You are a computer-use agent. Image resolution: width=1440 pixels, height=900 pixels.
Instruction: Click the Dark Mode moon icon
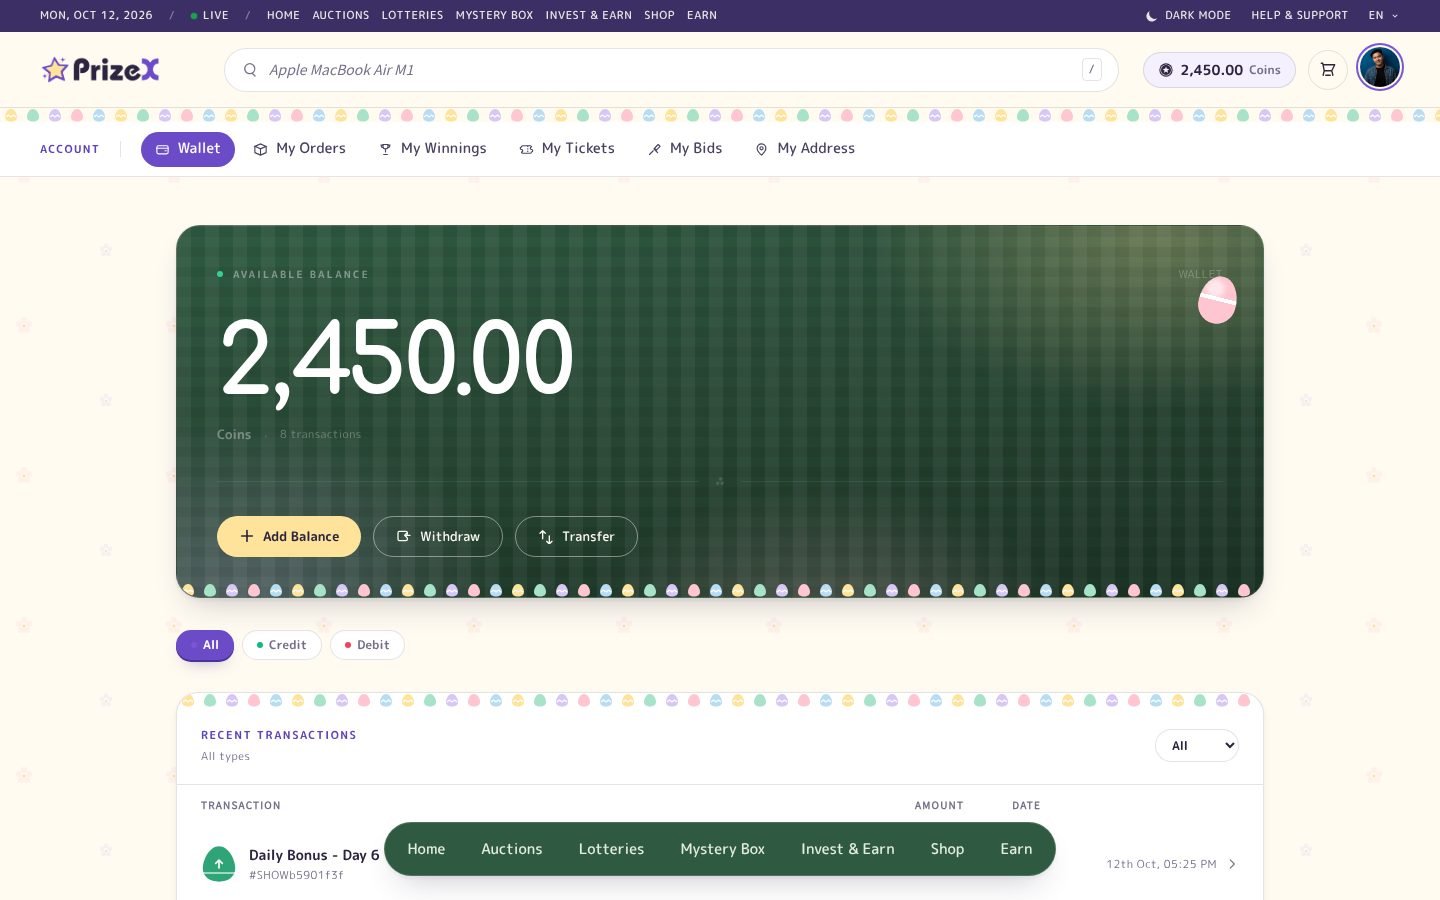tap(1151, 16)
